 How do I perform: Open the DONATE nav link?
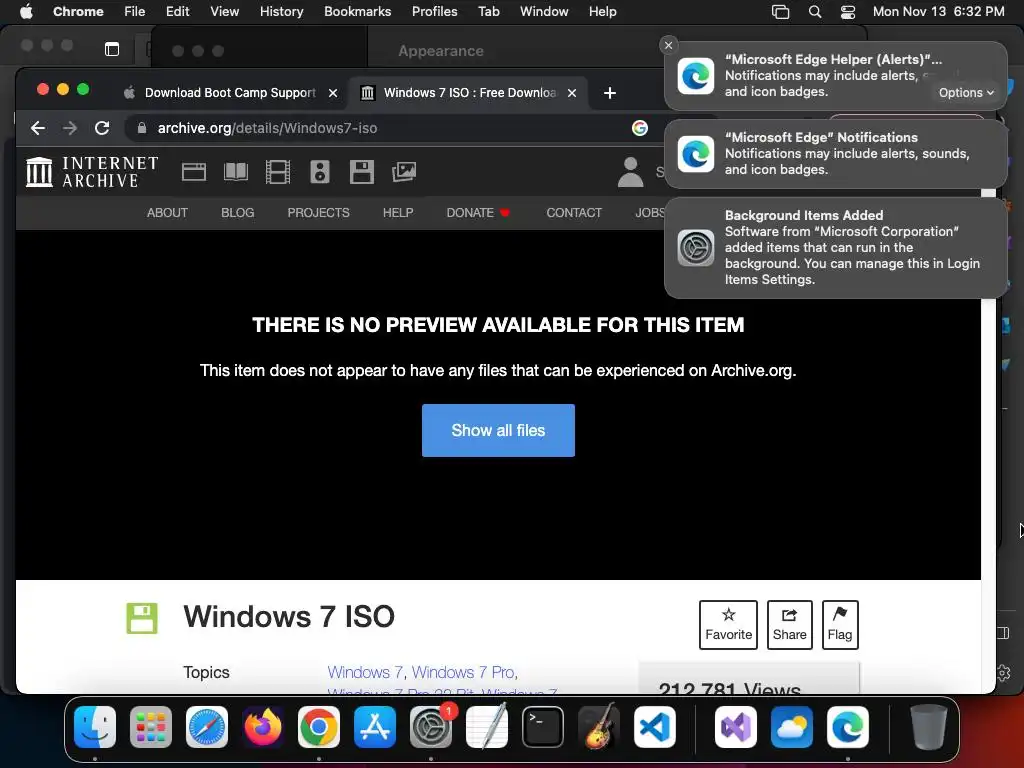click(x=478, y=213)
